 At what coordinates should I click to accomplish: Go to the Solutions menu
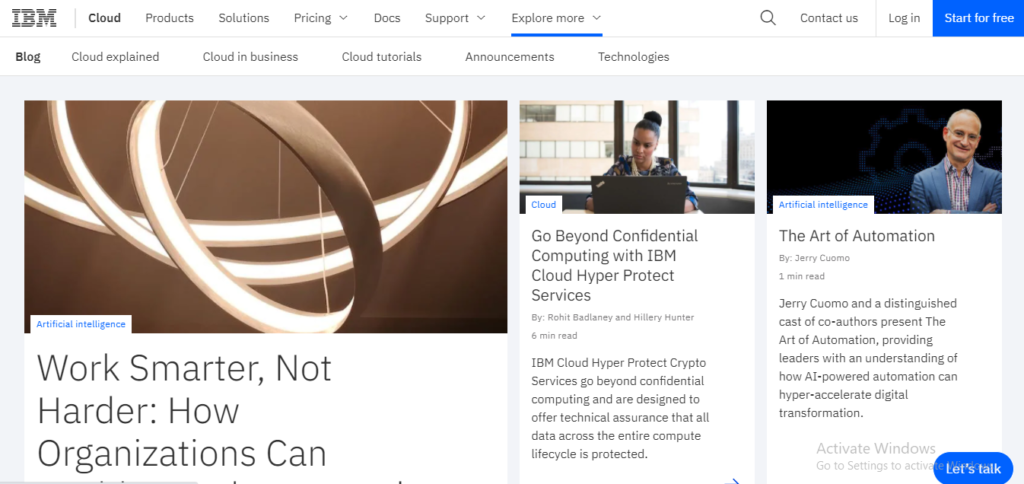point(244,18)
